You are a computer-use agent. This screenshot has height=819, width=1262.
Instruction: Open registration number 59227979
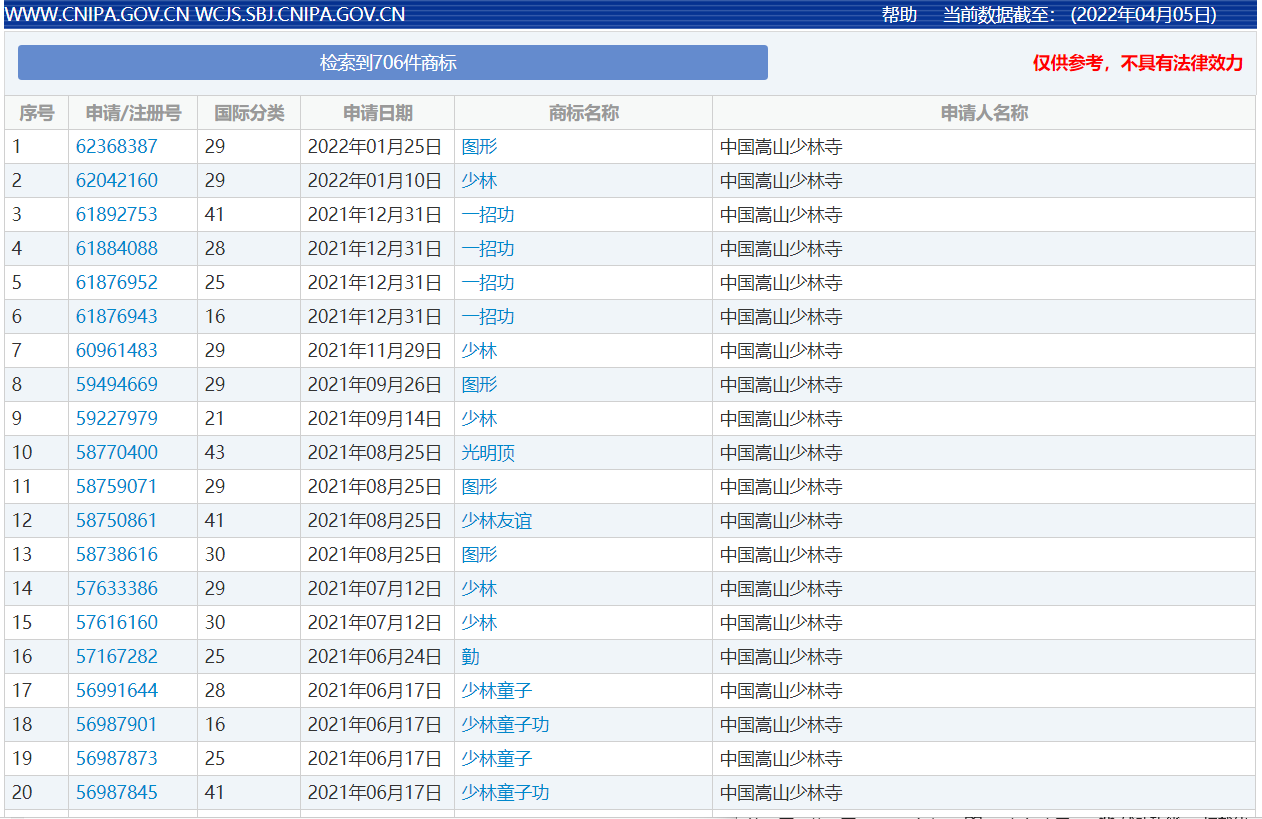[x=117, y=418]
